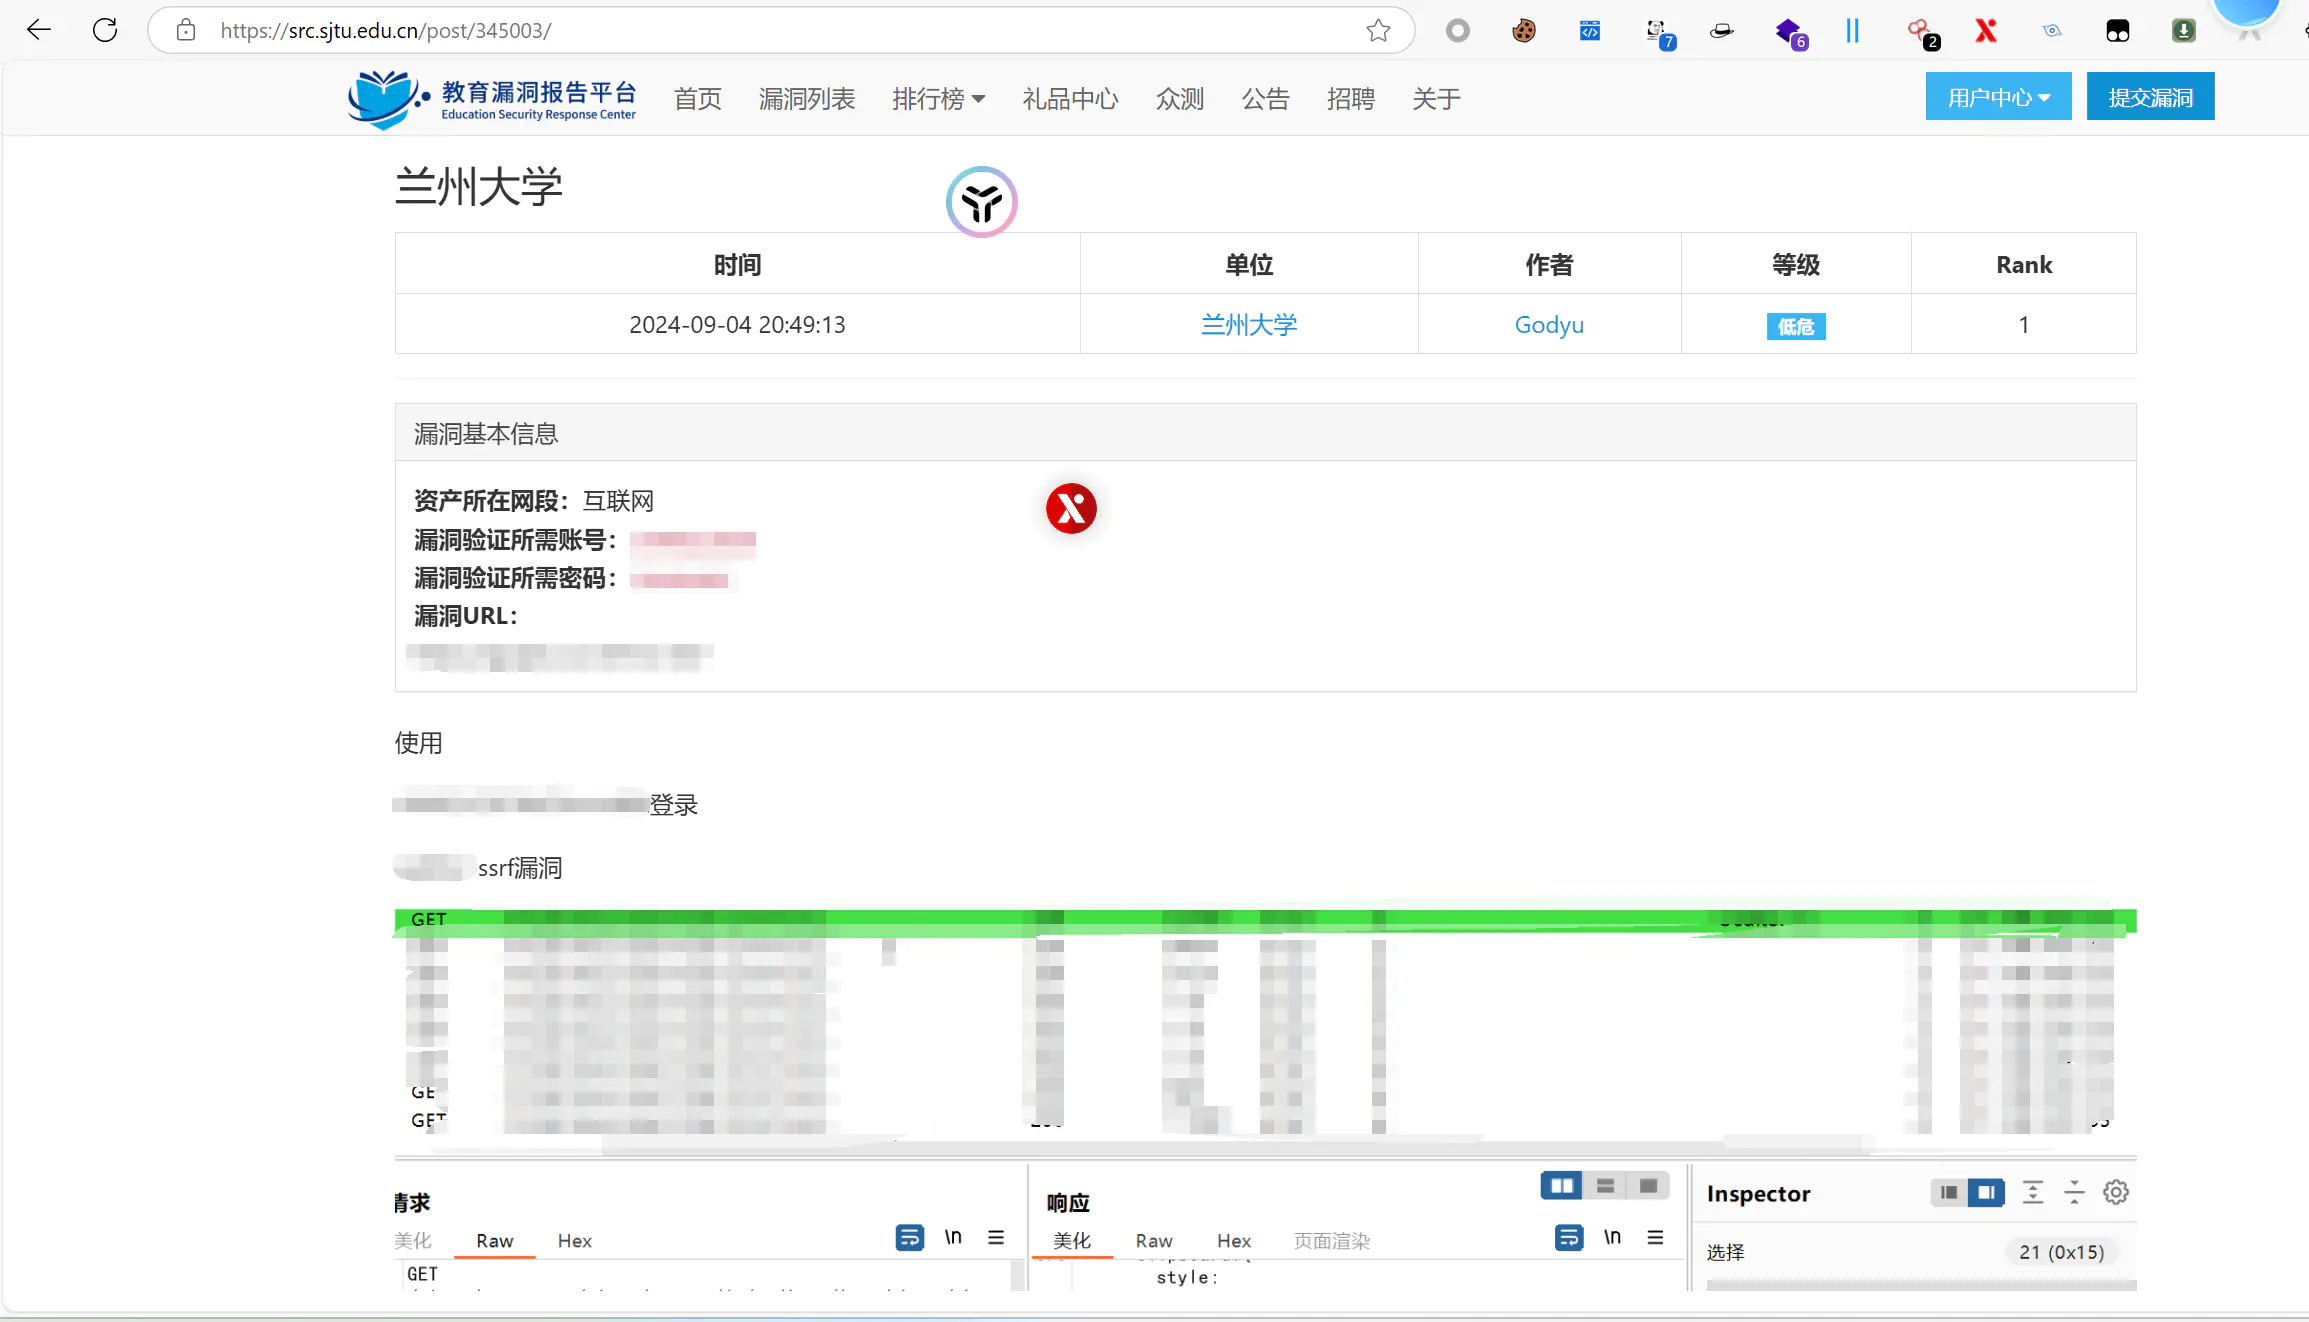The image size is (2309, 1322).
Task: Switch response pane to 页面渲染 tab
Action: point(1332,1240)
